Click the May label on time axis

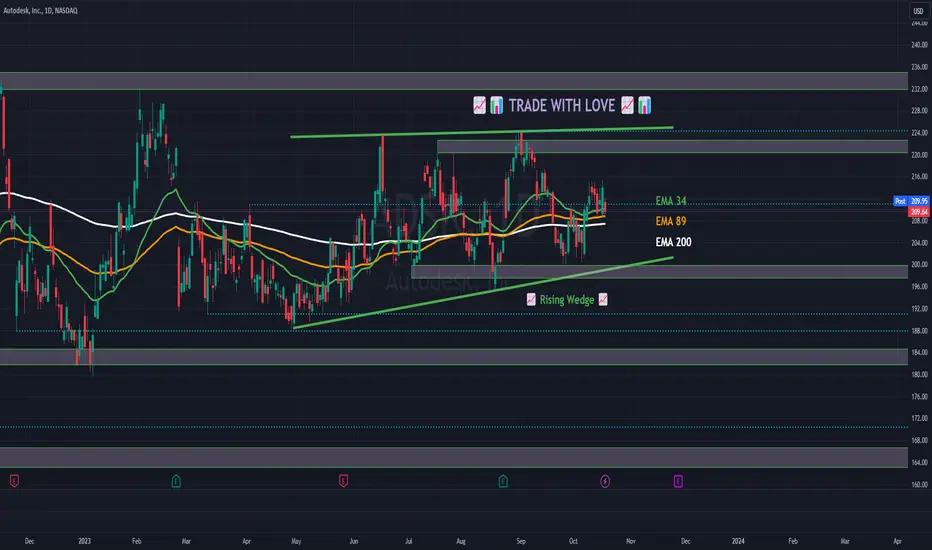pyautogui.click(x=296, y=541)
